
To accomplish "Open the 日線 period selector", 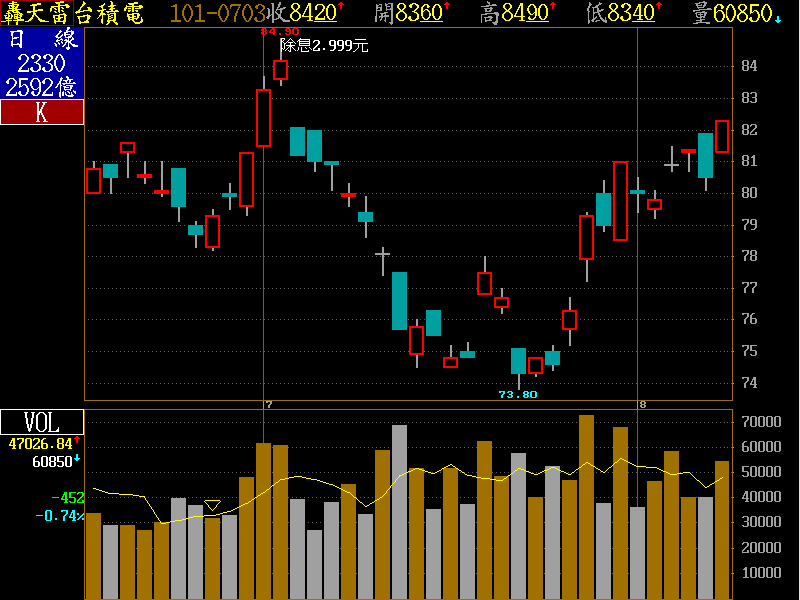I will 42,39.
